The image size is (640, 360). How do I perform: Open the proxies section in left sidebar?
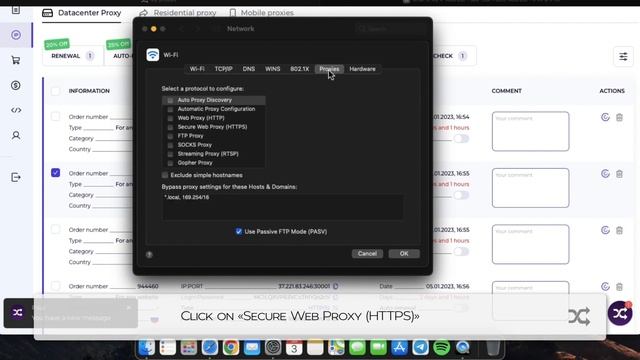click(16, 35)
